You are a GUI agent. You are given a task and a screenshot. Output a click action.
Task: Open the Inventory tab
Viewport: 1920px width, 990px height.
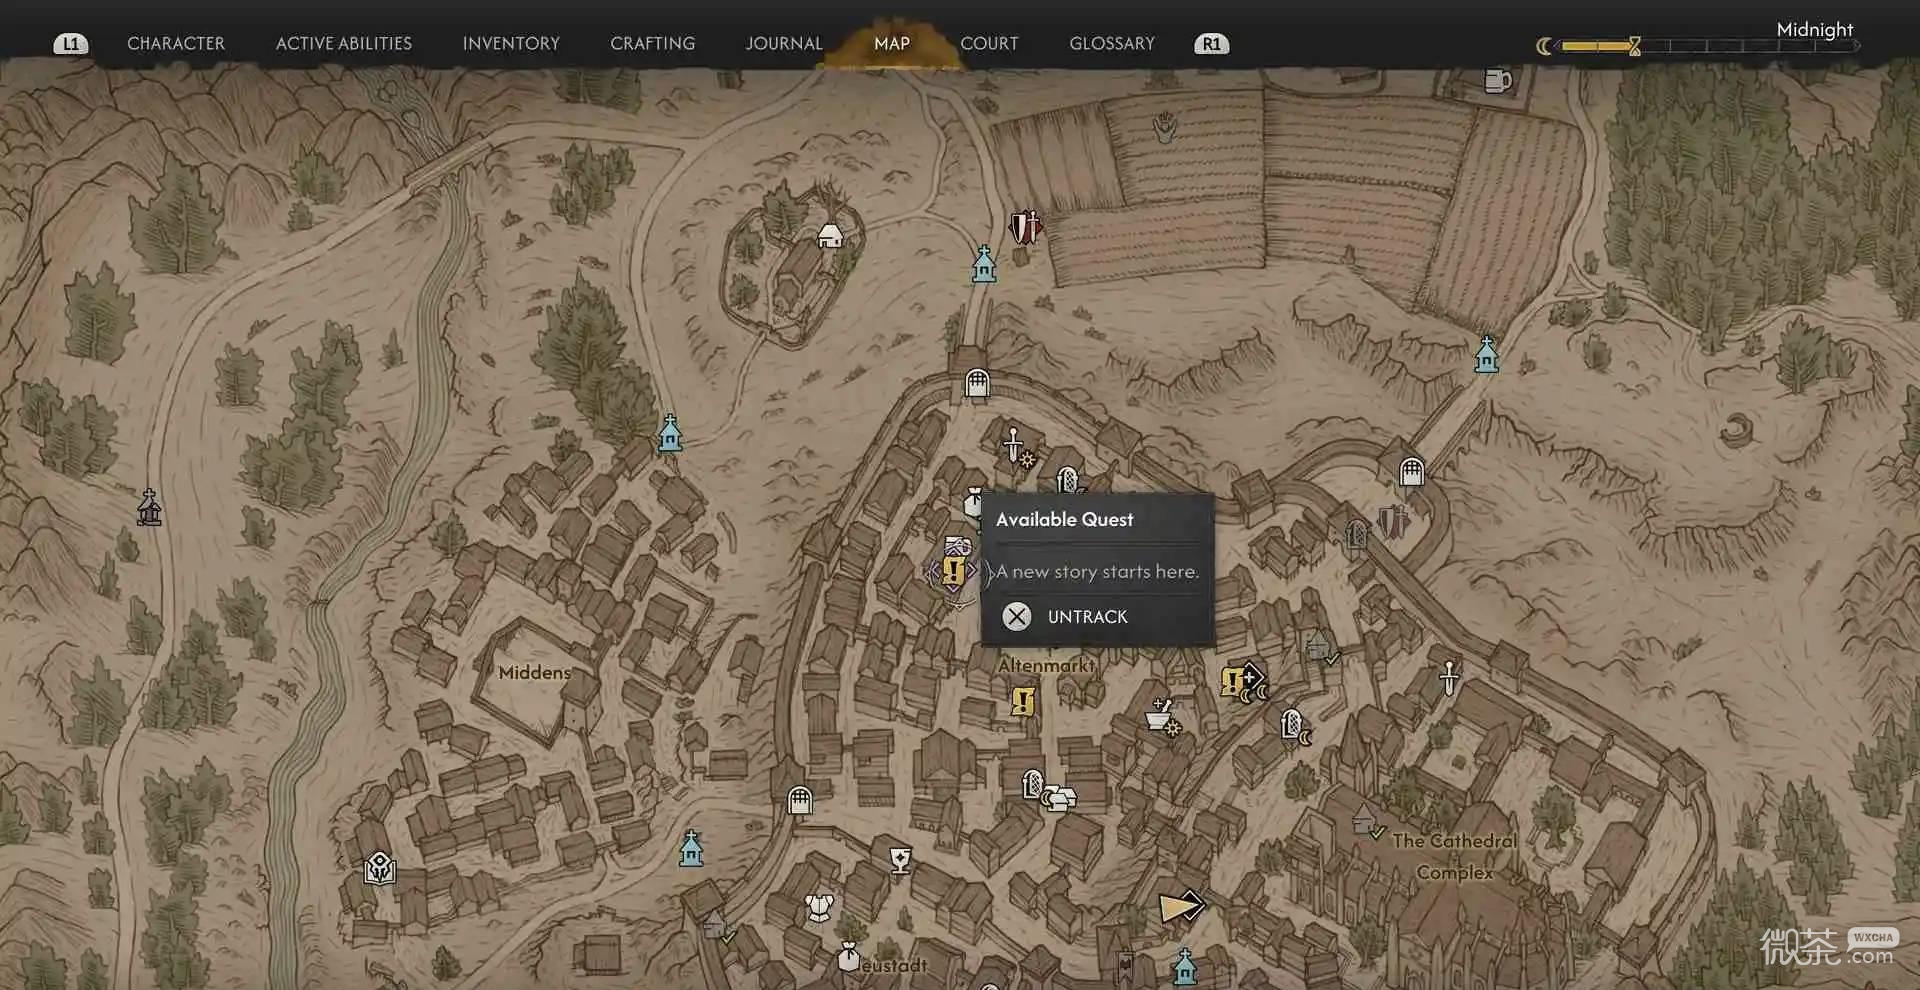pos(511,43)
